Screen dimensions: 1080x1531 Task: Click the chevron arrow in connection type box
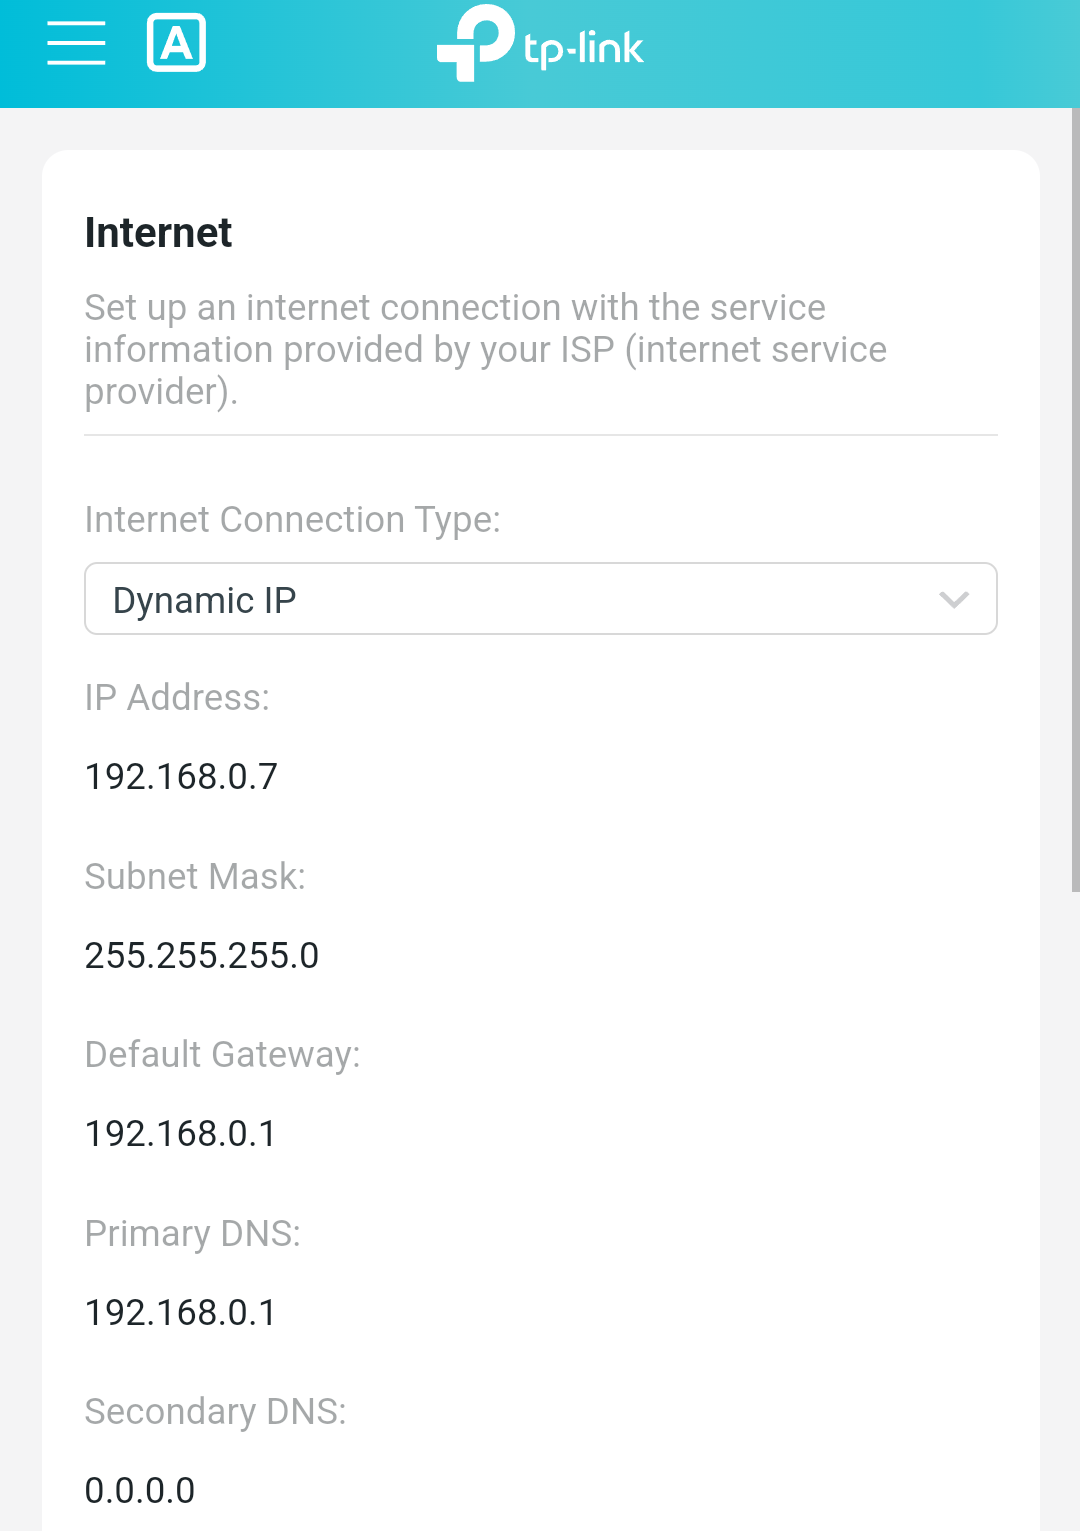(x=954, y=599)
